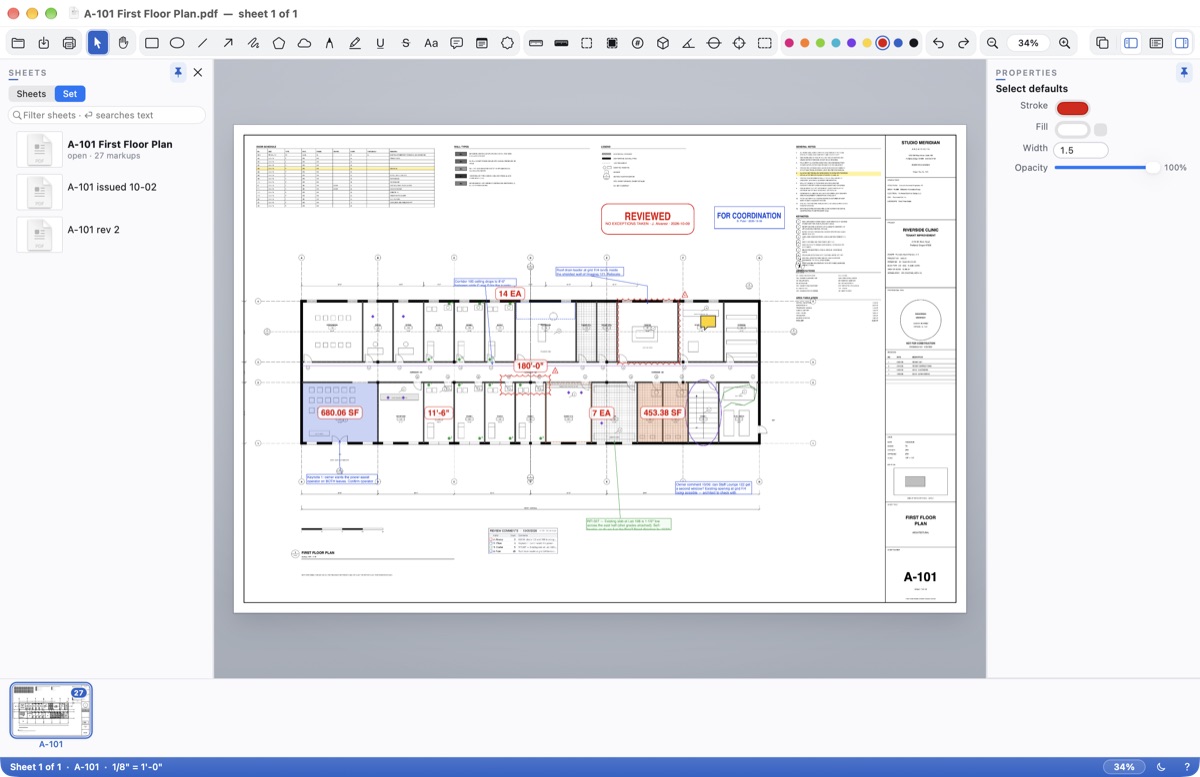Click the Fill color swatch in Properties
Screen dimensions: 1200x777
(1072, 129)
